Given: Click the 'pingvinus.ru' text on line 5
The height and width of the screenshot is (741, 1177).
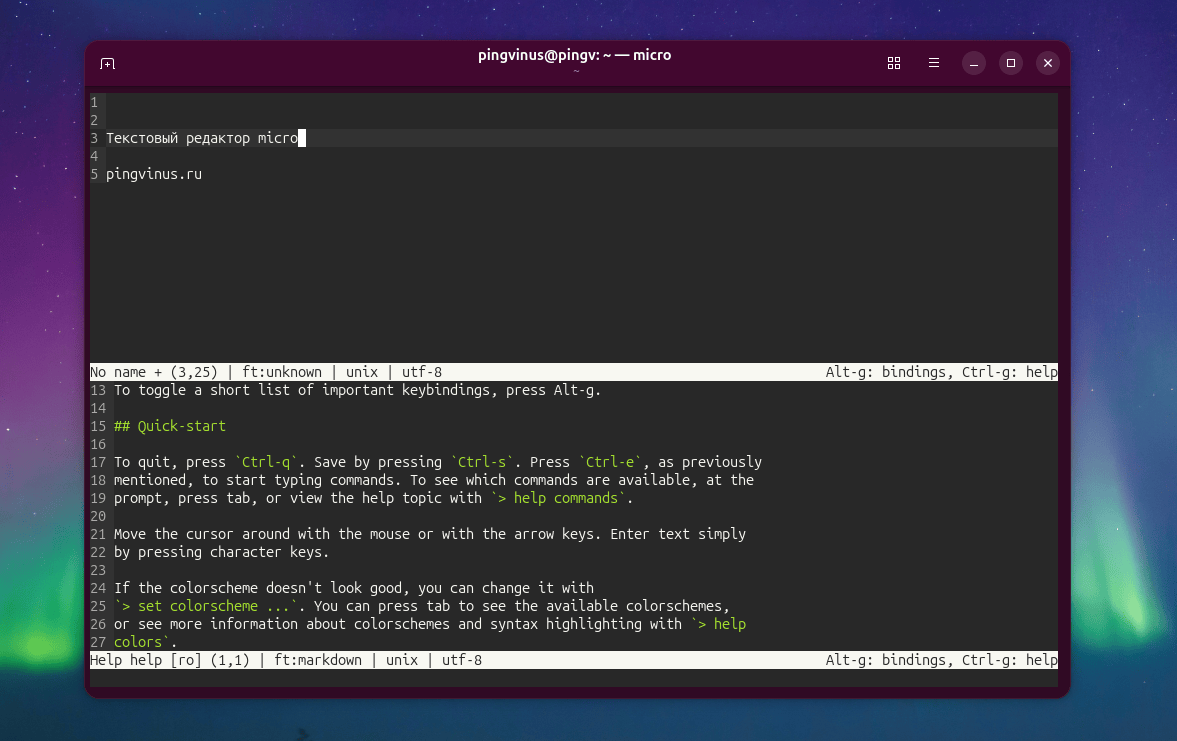Looking at the screenshot, I should (154, 174).
